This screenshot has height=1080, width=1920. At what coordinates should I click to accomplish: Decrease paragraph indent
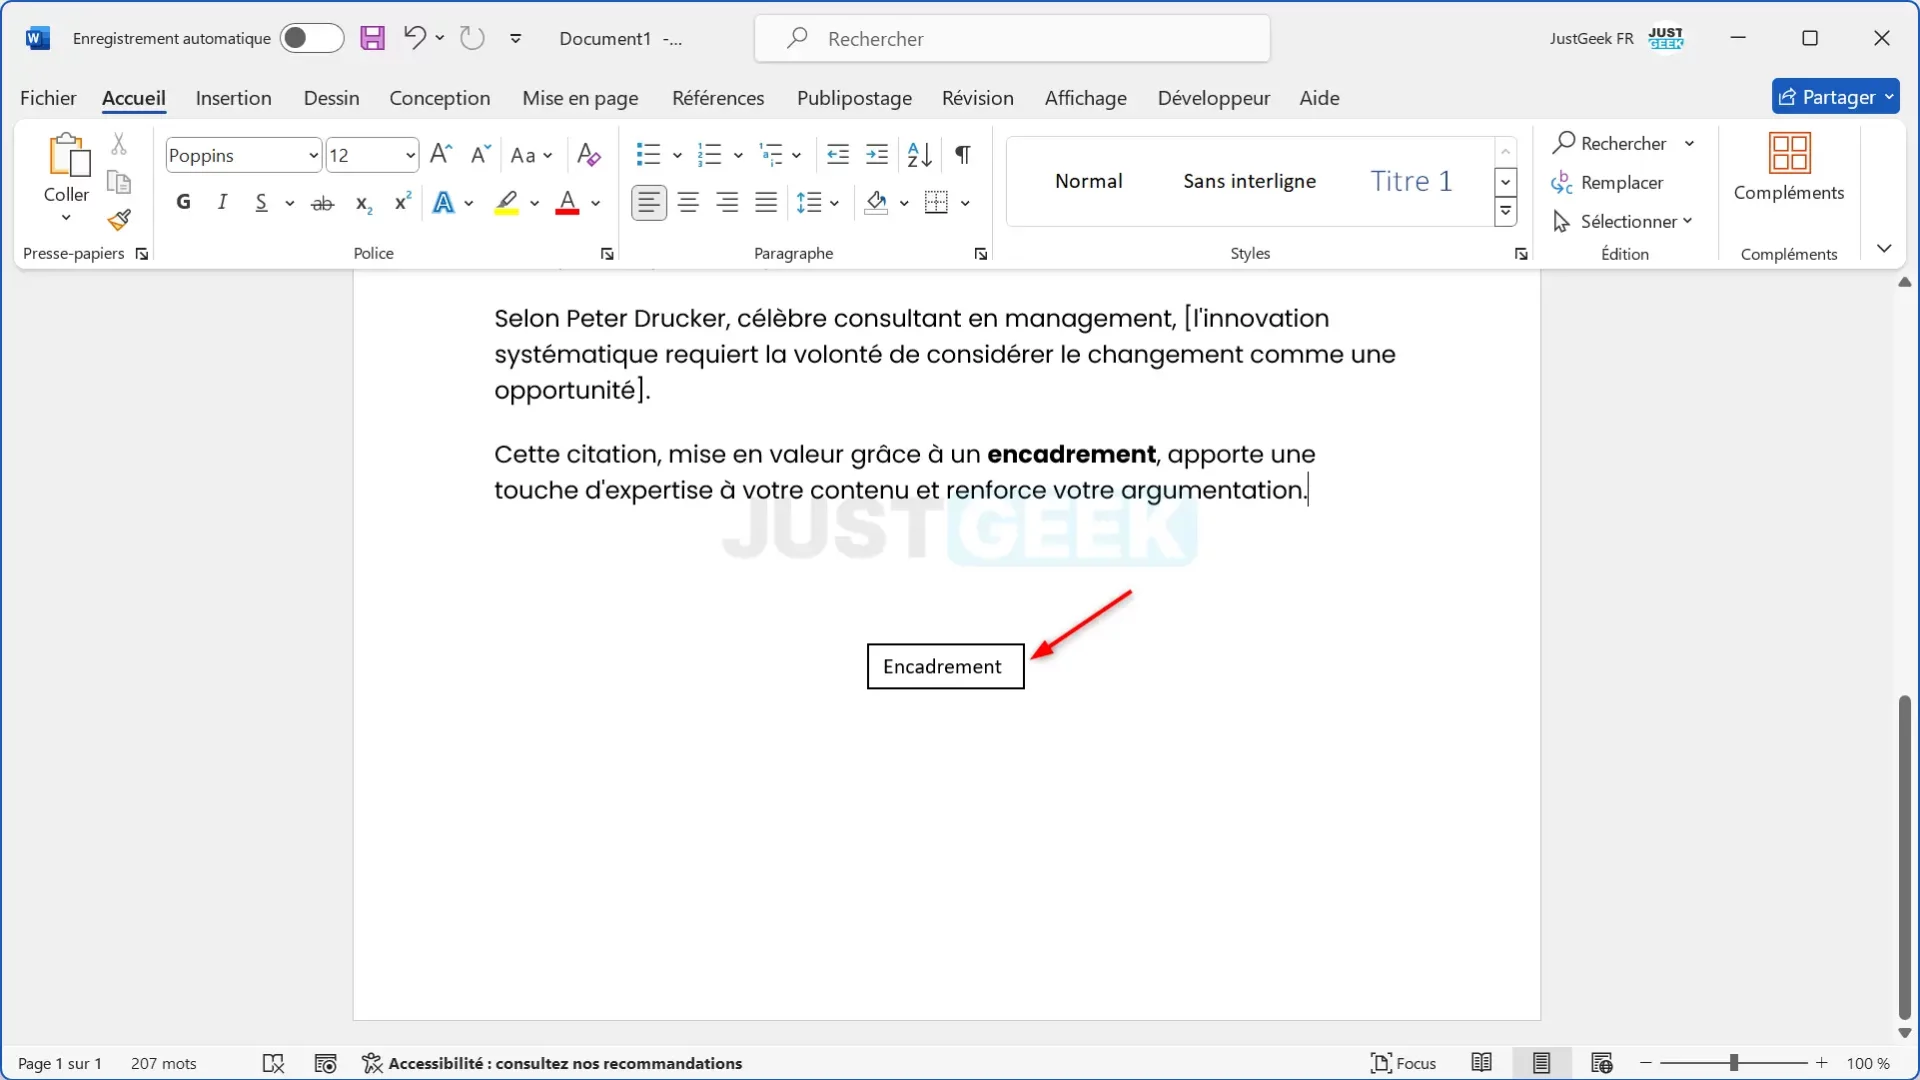[838, 154]
